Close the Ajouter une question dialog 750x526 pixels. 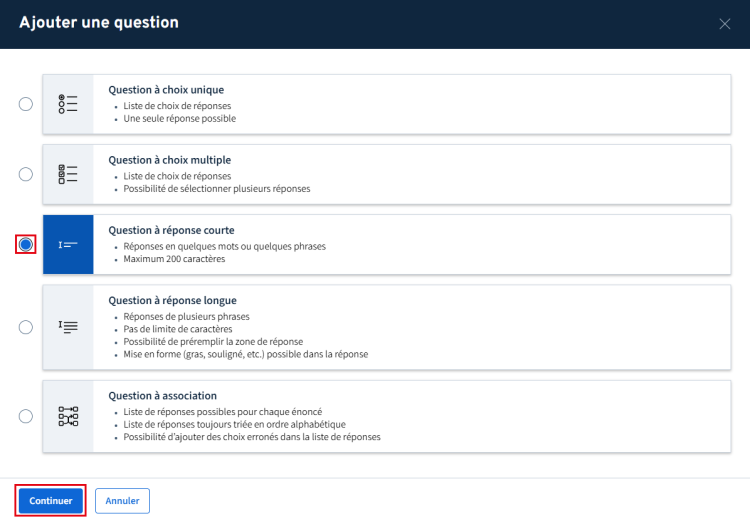pos(725,24)
